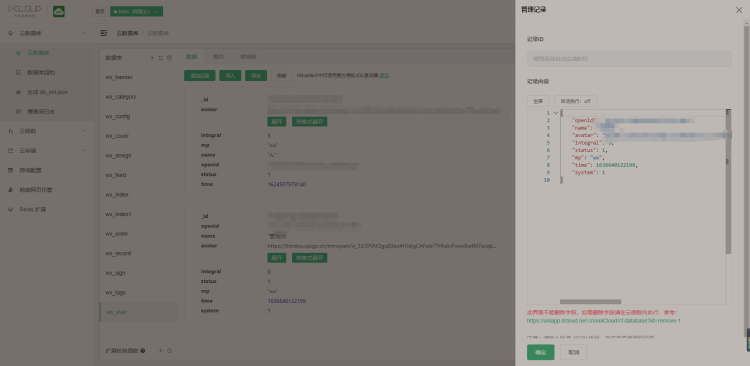
Task: Select the wx_config table
Action: click(139, 116)
